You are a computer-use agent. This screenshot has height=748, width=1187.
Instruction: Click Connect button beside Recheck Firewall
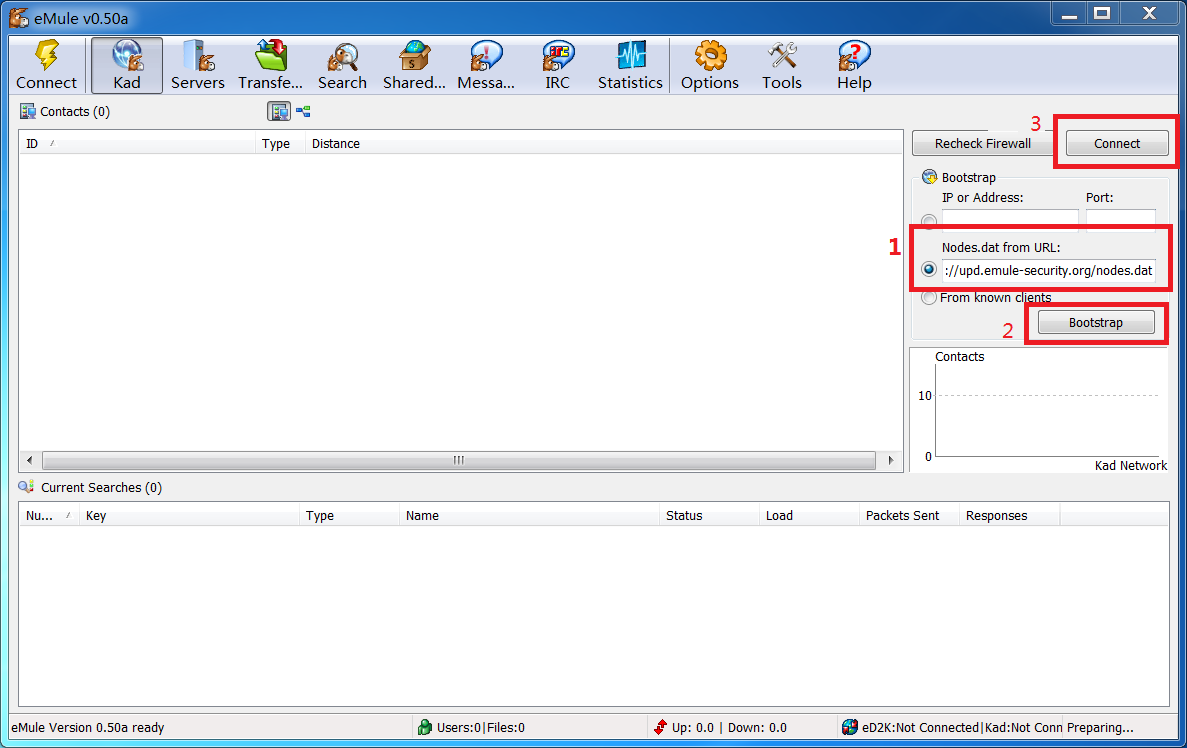[x=1116, y=143]
